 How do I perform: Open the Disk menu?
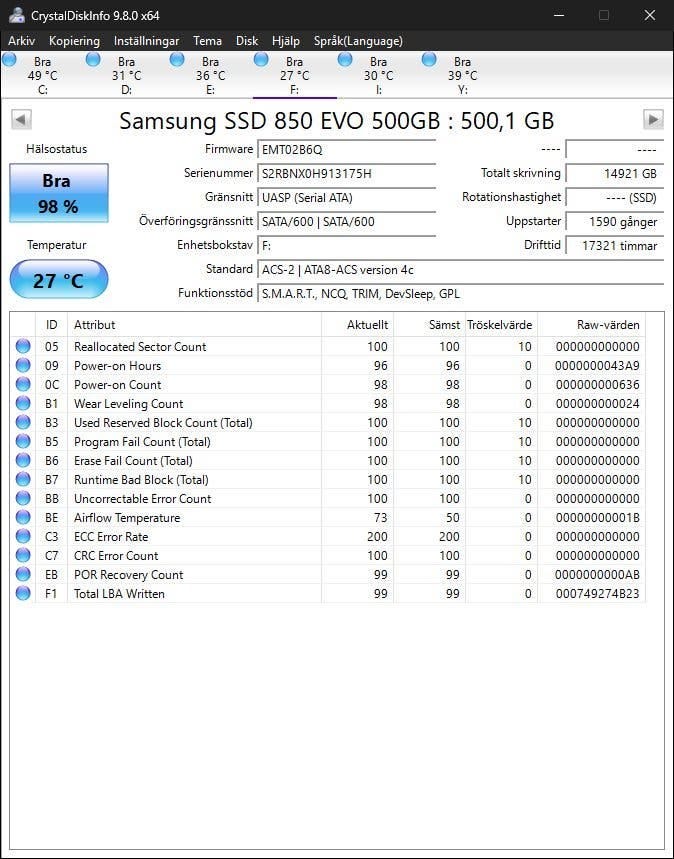(247, 41)
